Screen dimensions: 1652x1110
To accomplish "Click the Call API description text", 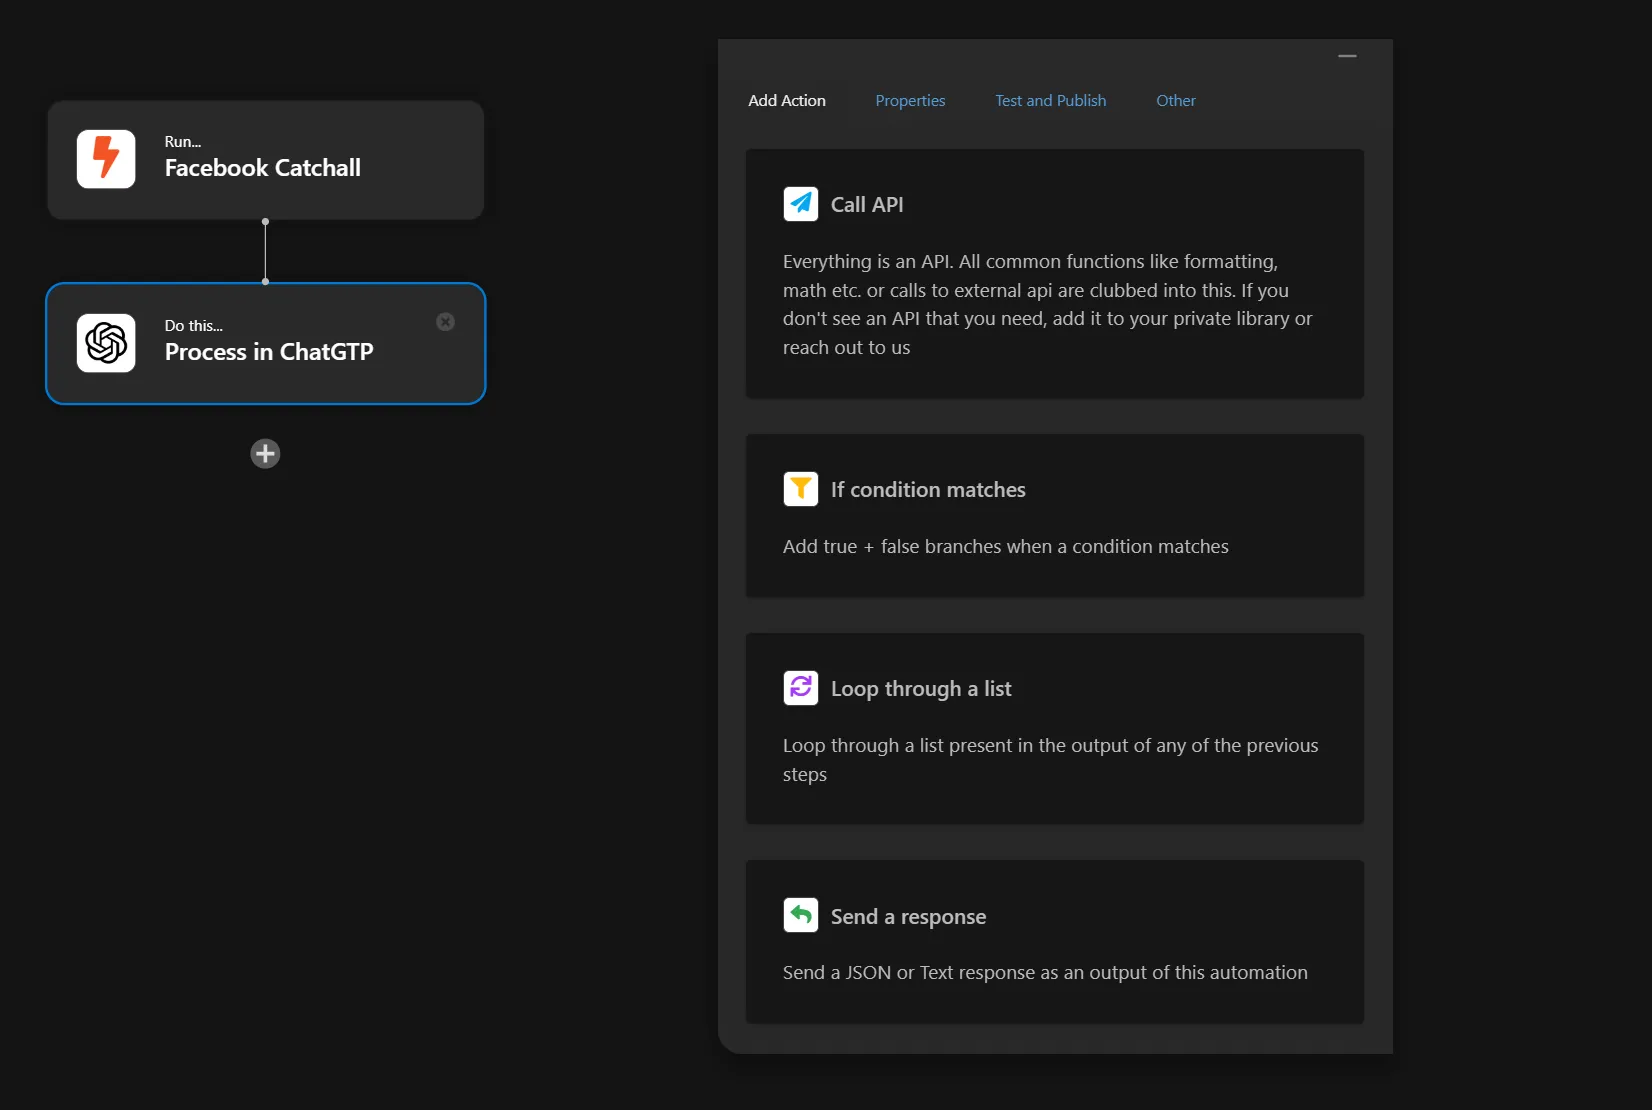I will [x=1048, y=304].
